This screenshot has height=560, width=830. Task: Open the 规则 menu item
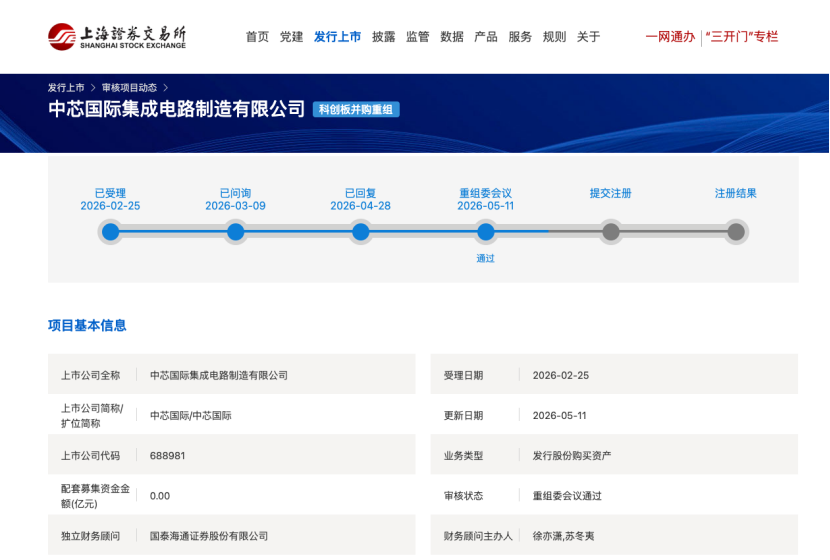[554, 37]
